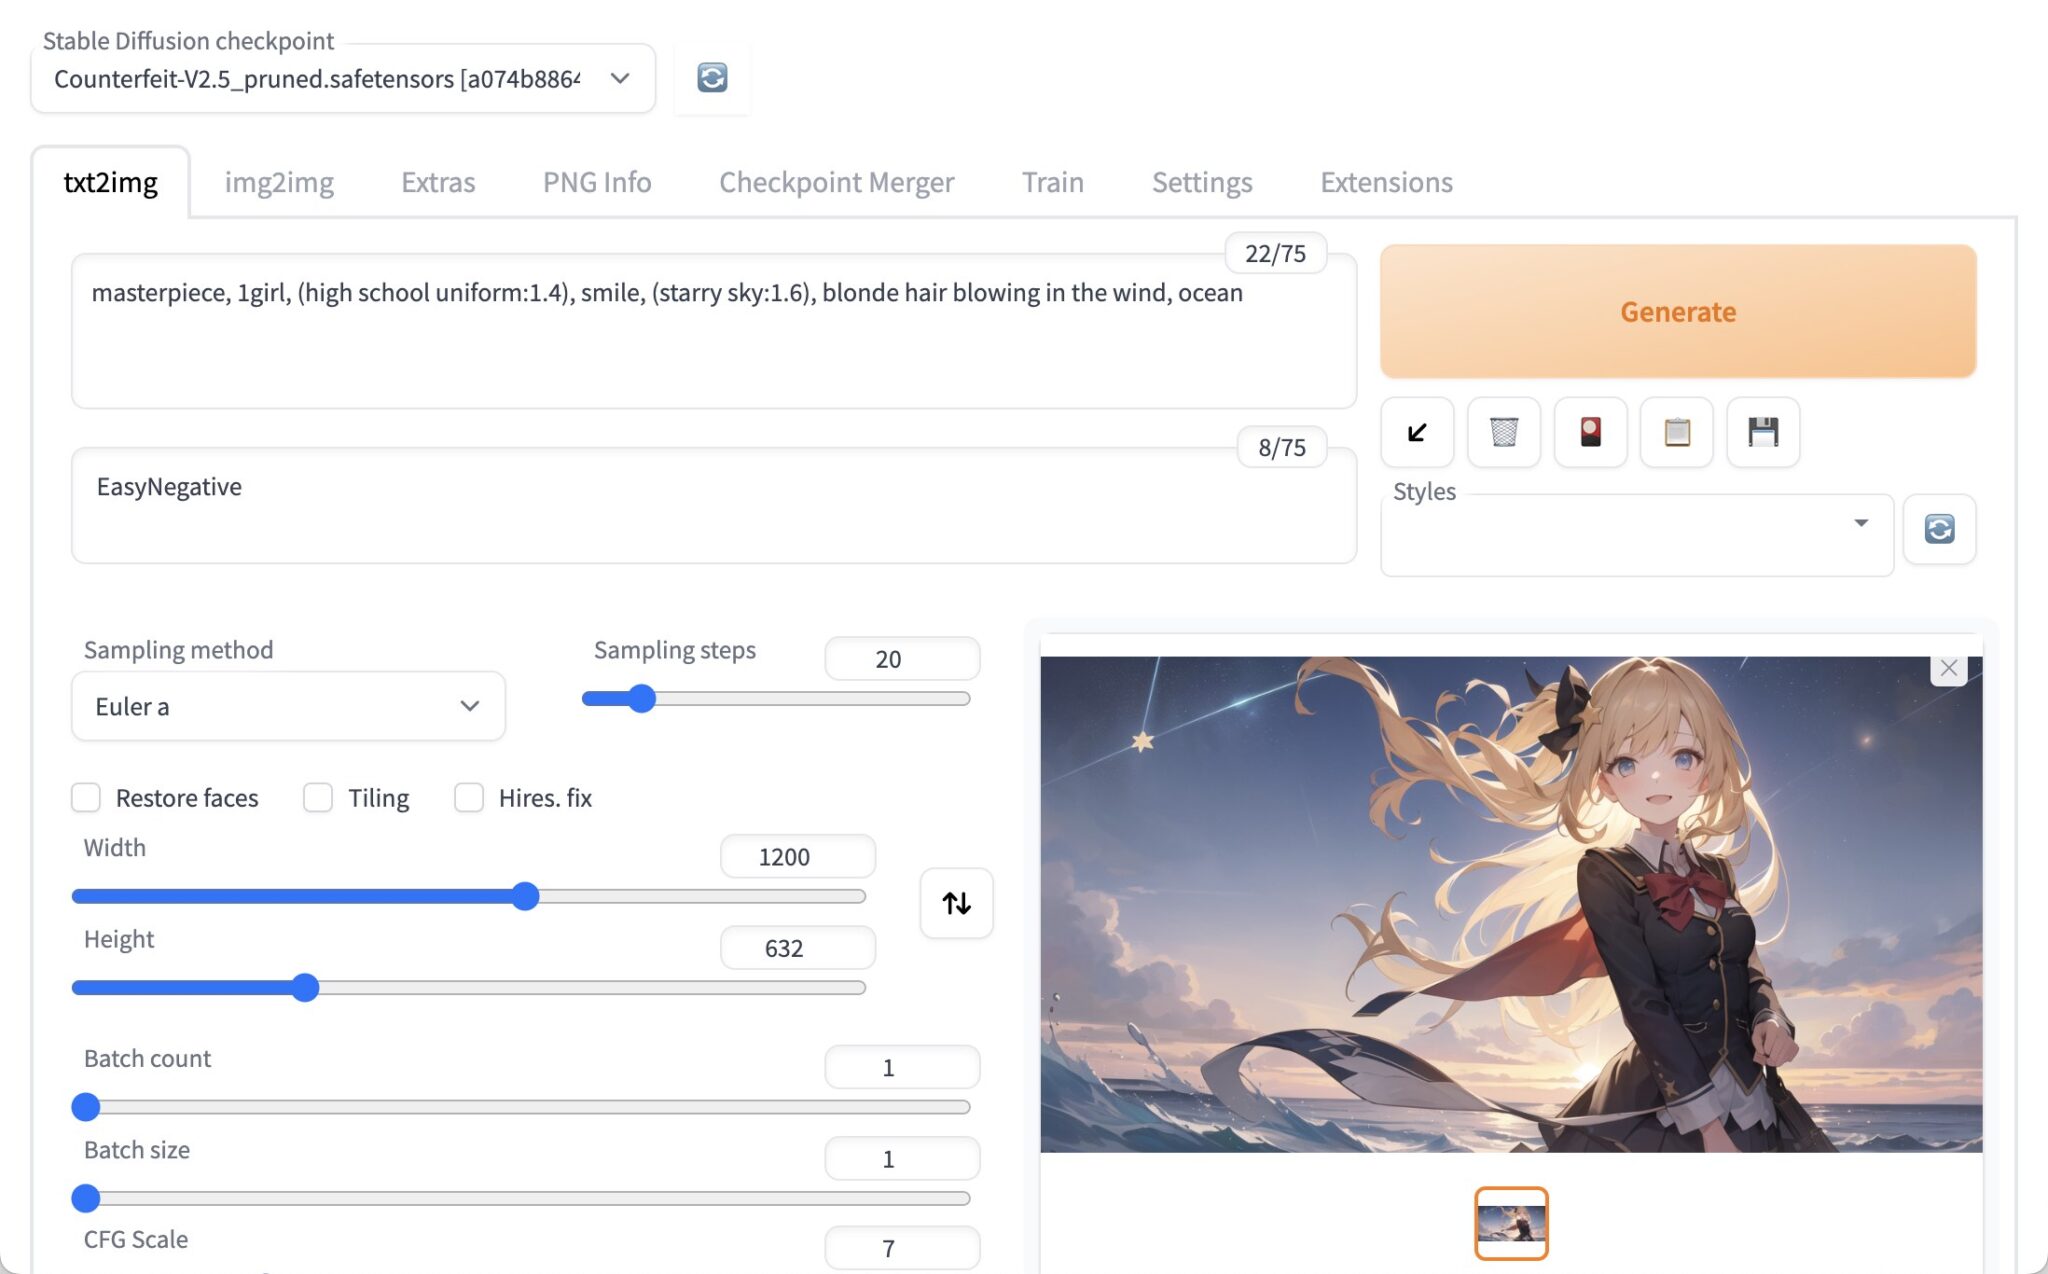Enable the Restore faces option
This screenshot has height=1274, width=2048.
pyautogui.click(x=86, y=797)
